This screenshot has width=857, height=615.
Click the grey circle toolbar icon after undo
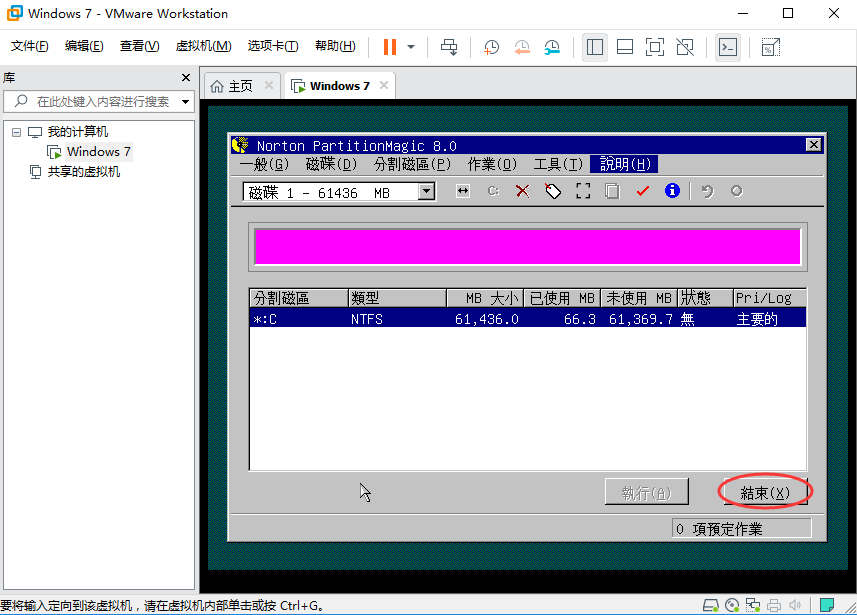pos(737,191)
